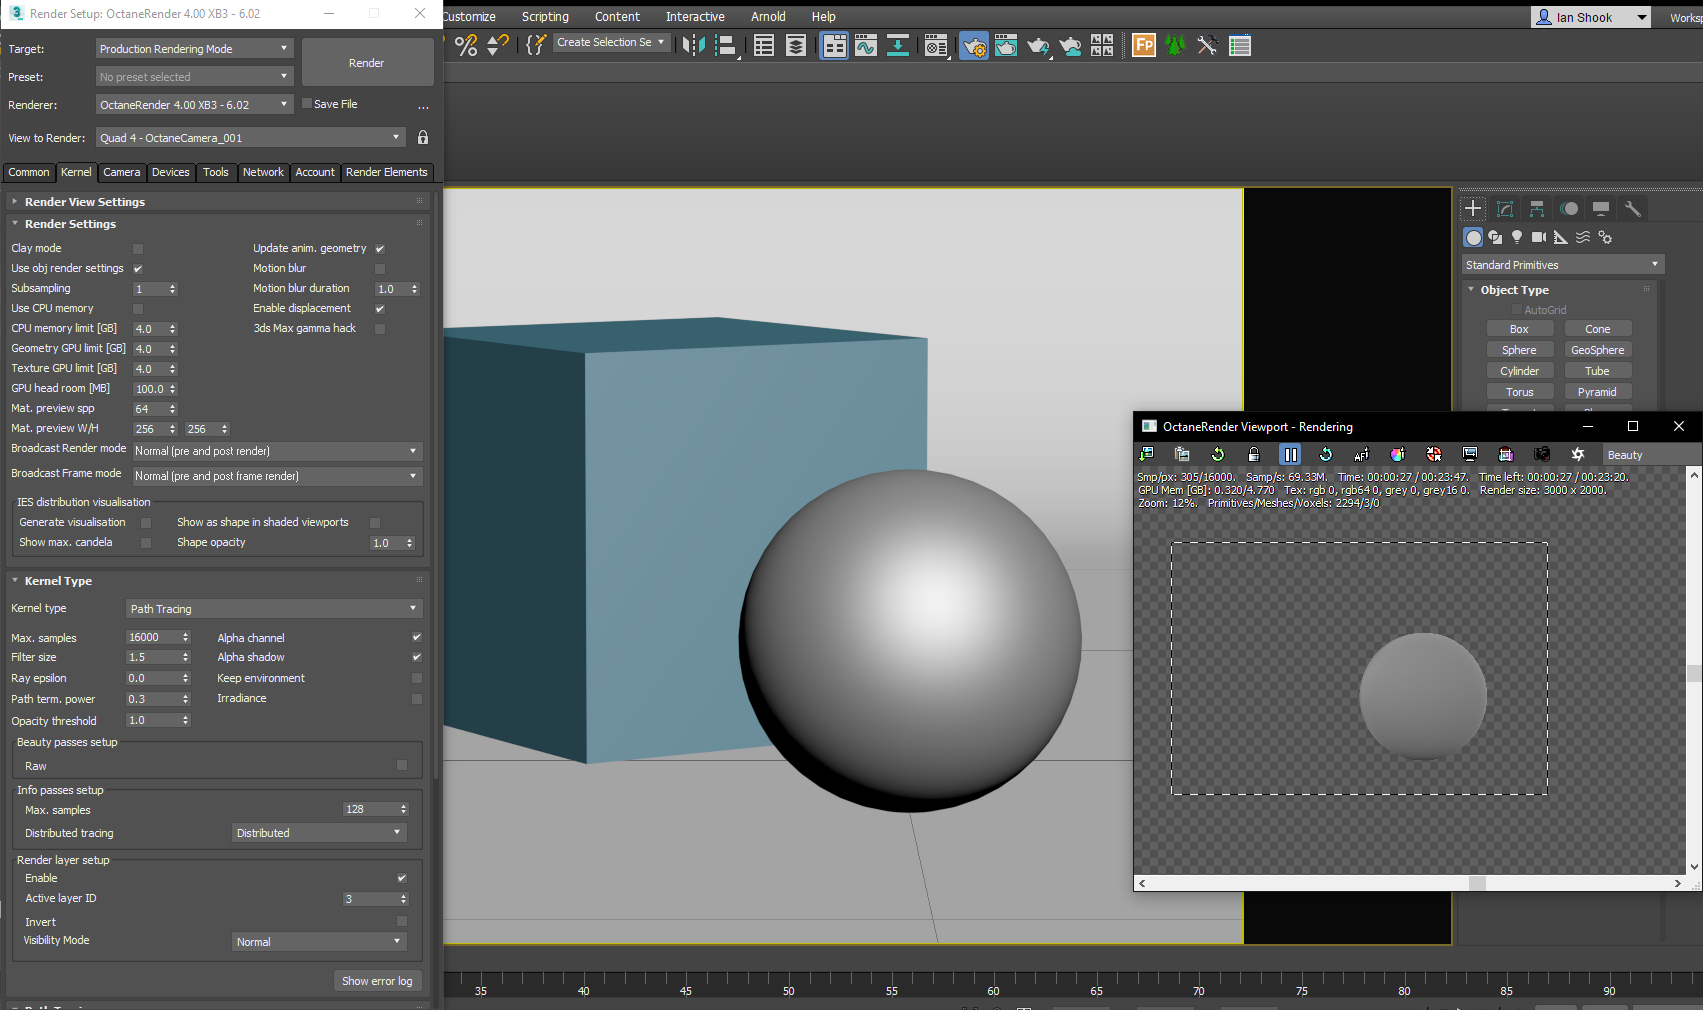Switch to the Camera tab
The height and width of the screenshot is (1010, 1703).
pyautogui.click(x=122, y=172)
